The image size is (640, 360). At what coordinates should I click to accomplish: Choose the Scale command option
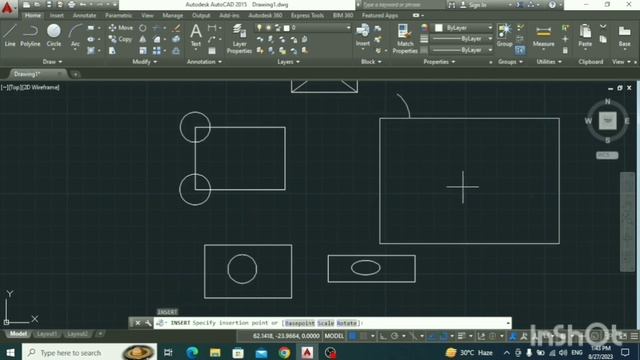(325, 323)
